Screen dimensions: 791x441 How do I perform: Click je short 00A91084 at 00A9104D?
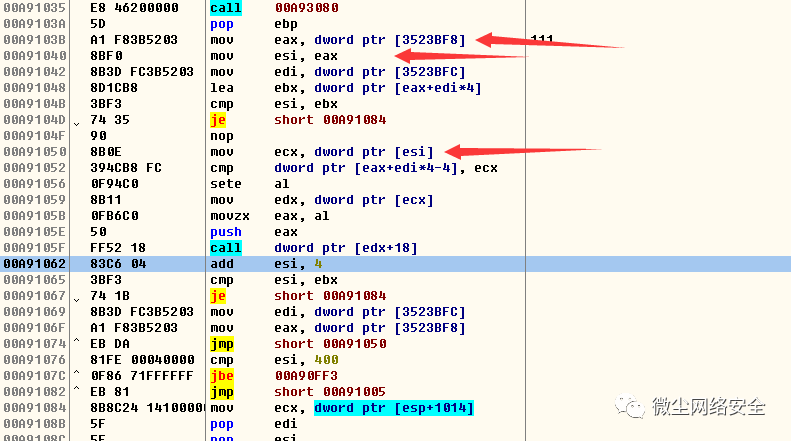click(298, 120)
